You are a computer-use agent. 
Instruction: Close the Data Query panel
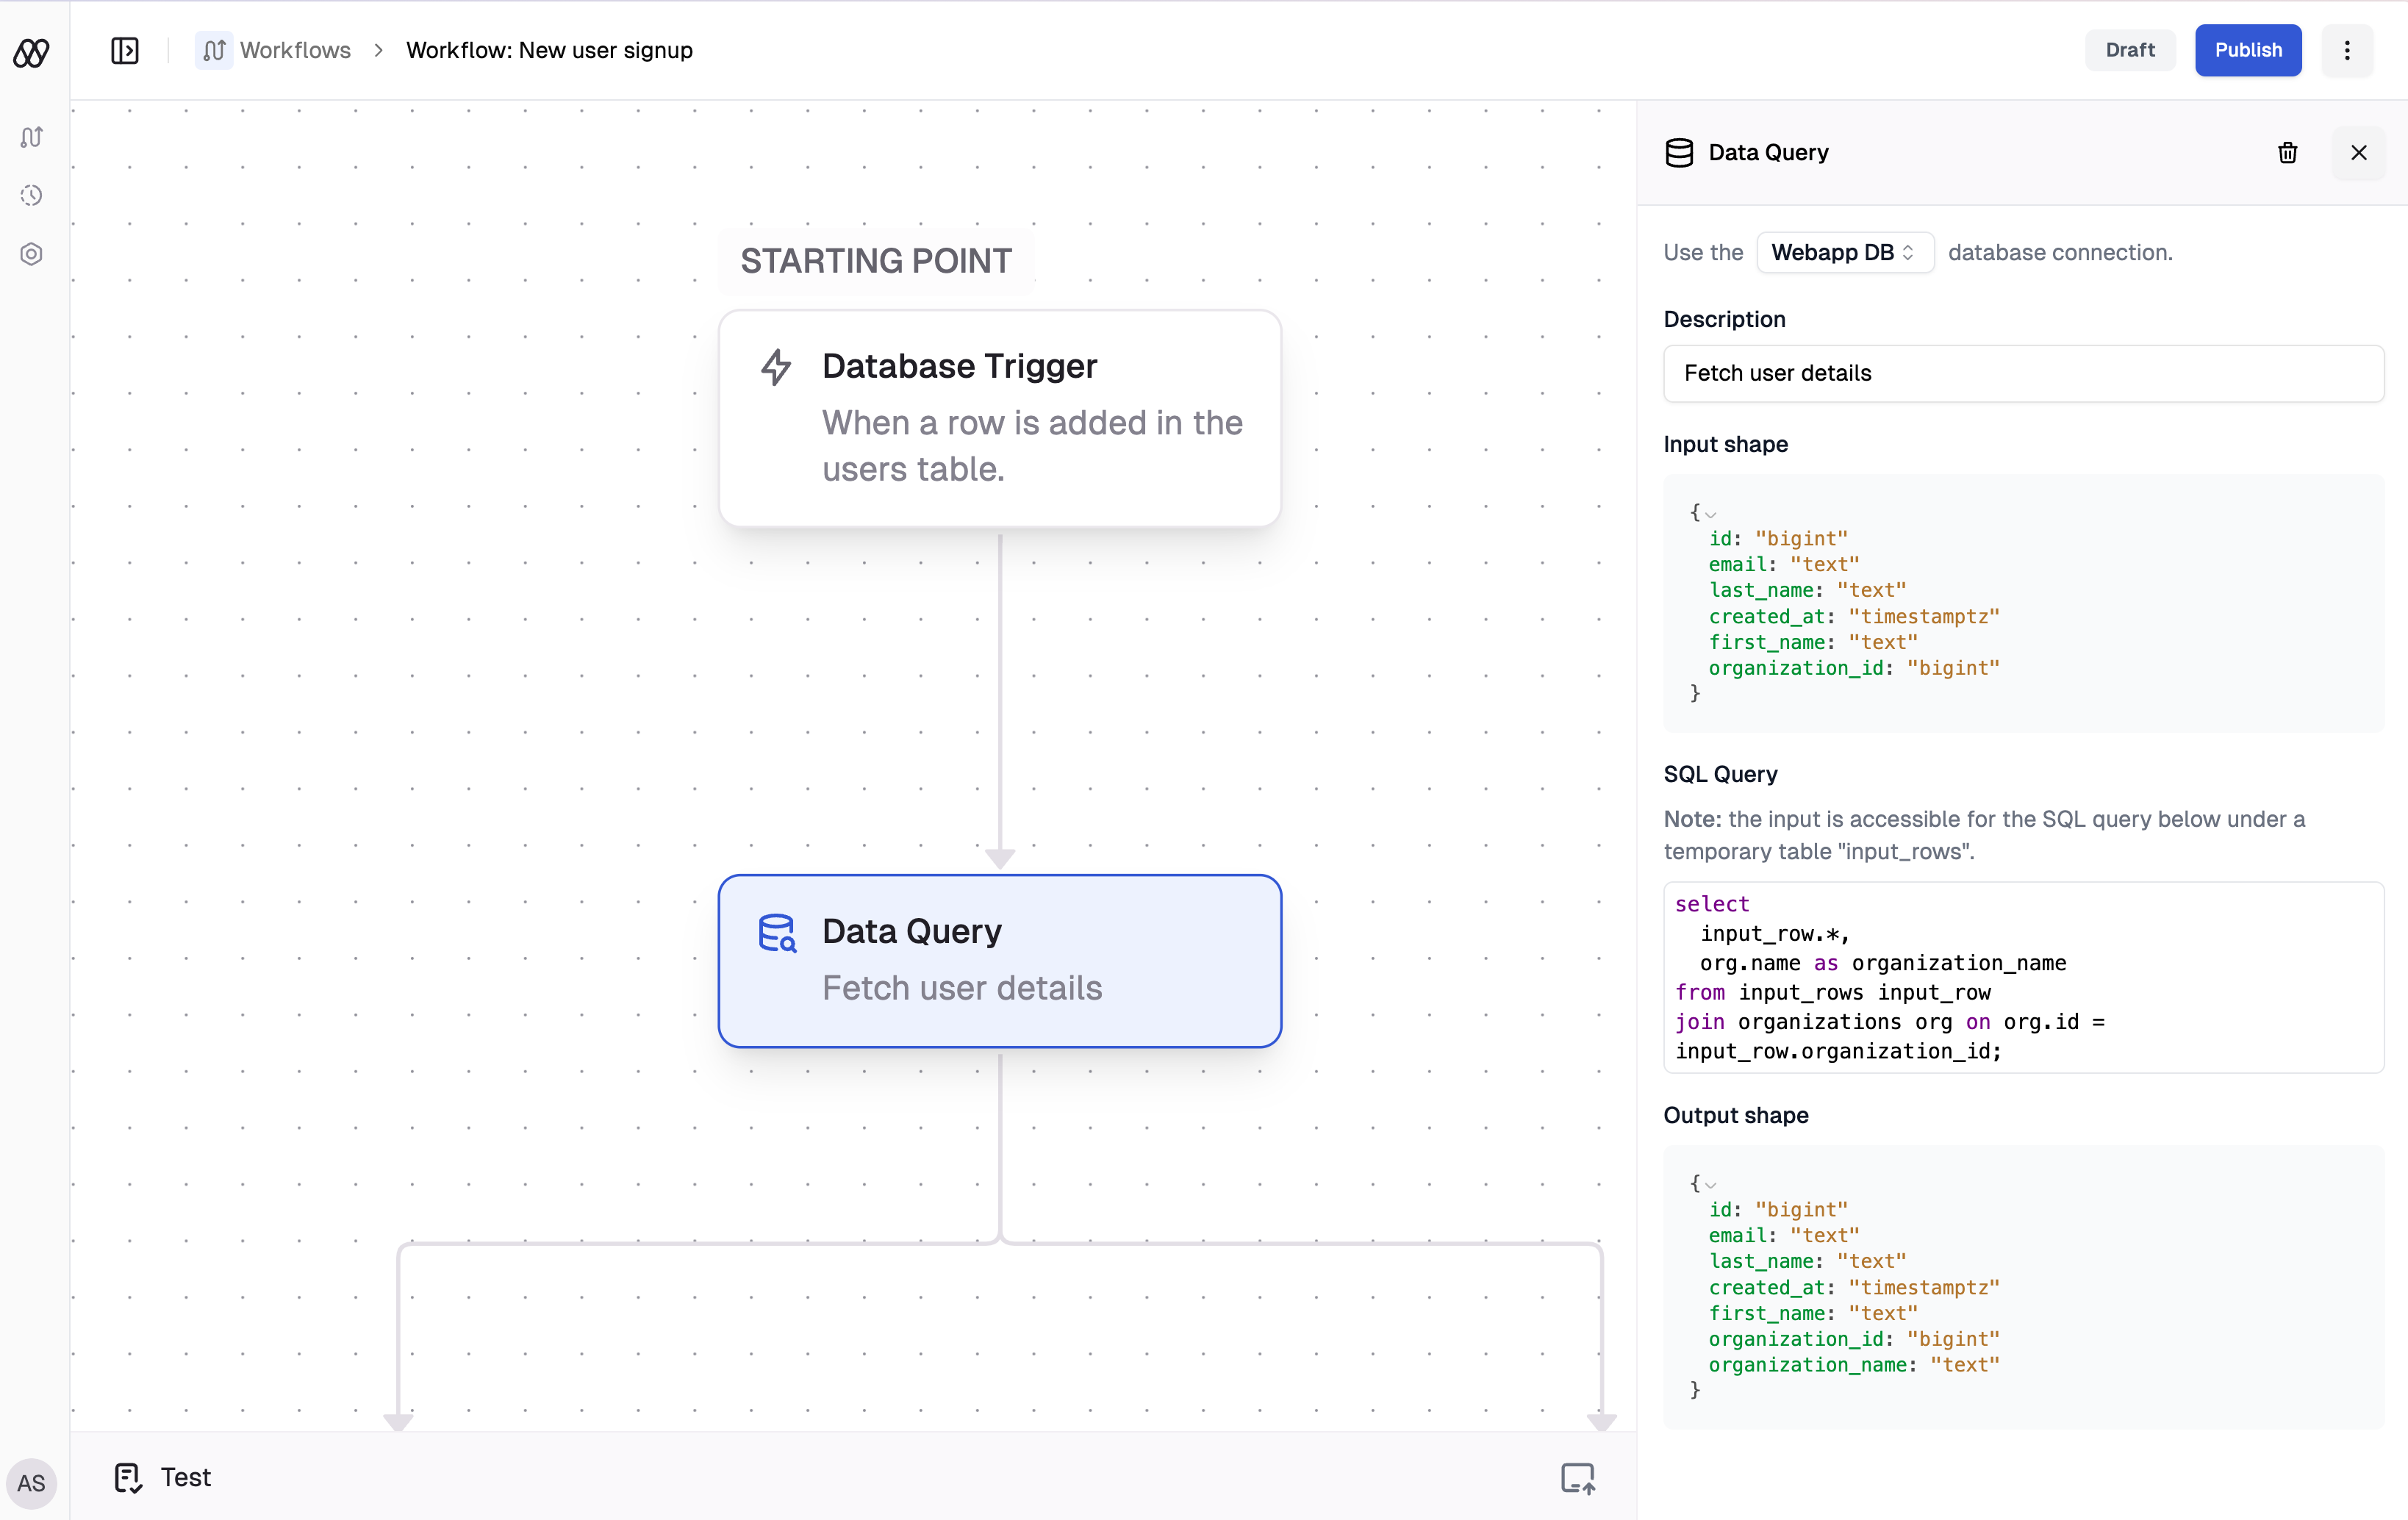tap(2359, 152)
